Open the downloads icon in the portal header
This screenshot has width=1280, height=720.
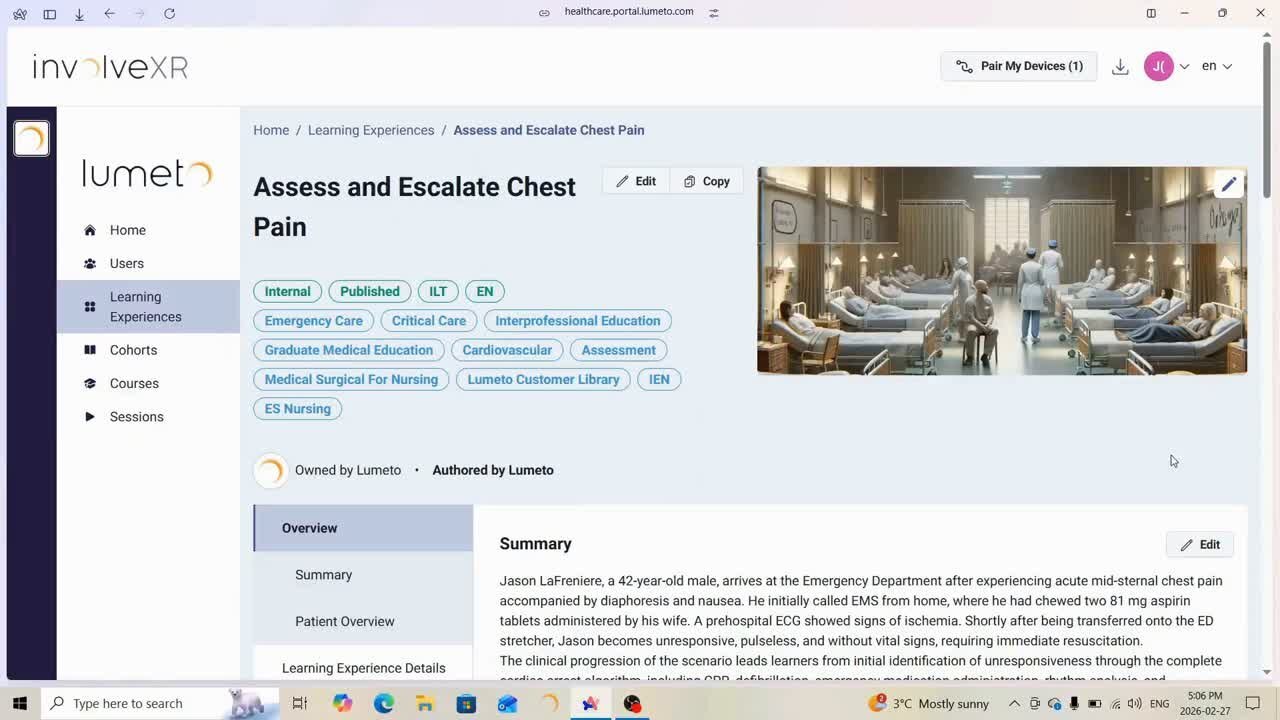click(1120, 66)
